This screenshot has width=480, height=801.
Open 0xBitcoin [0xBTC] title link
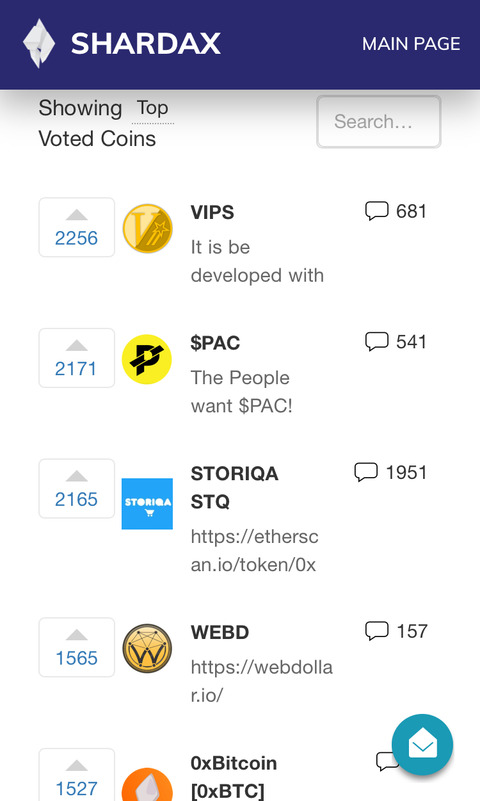click(x=233, y=776)
